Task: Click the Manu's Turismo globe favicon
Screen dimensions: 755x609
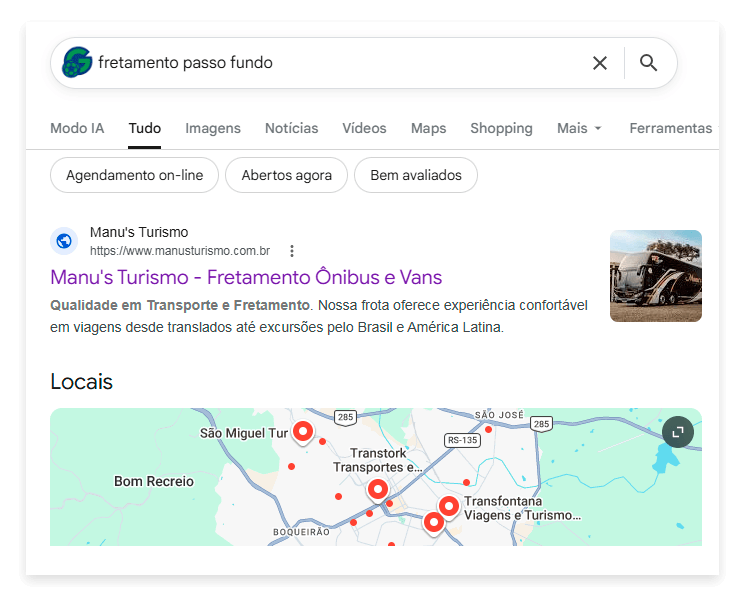Action: [x=64, y=241]
